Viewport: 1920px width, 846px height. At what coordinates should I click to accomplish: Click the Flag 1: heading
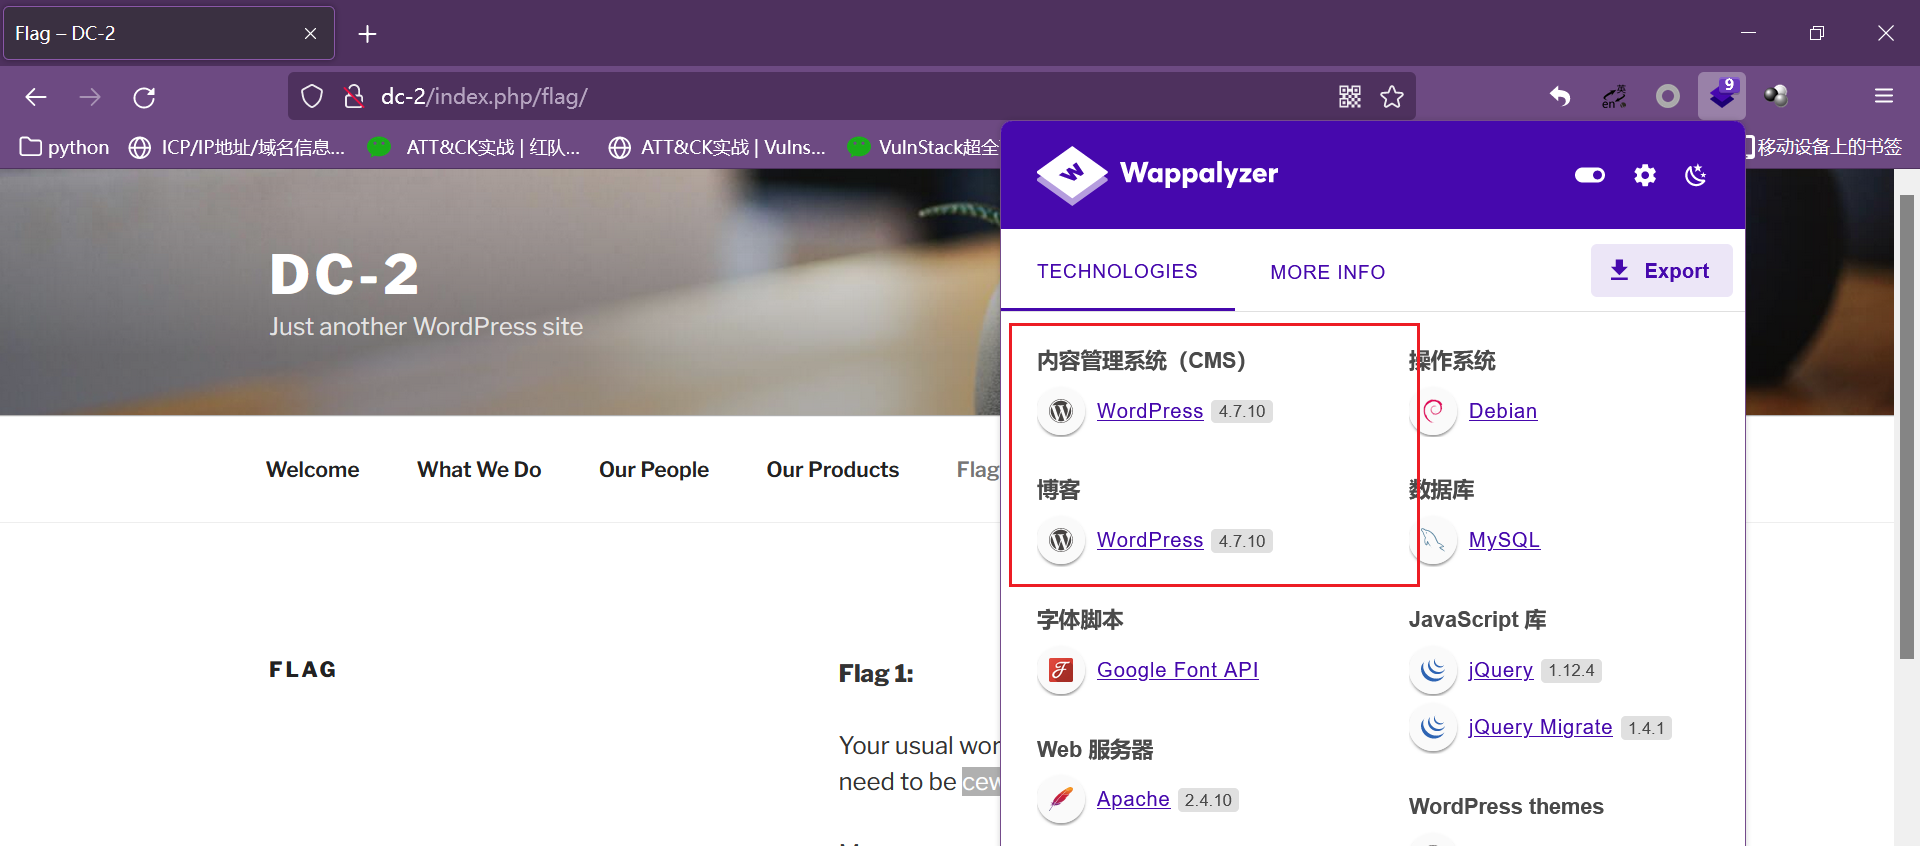click(x=876, y=674)
